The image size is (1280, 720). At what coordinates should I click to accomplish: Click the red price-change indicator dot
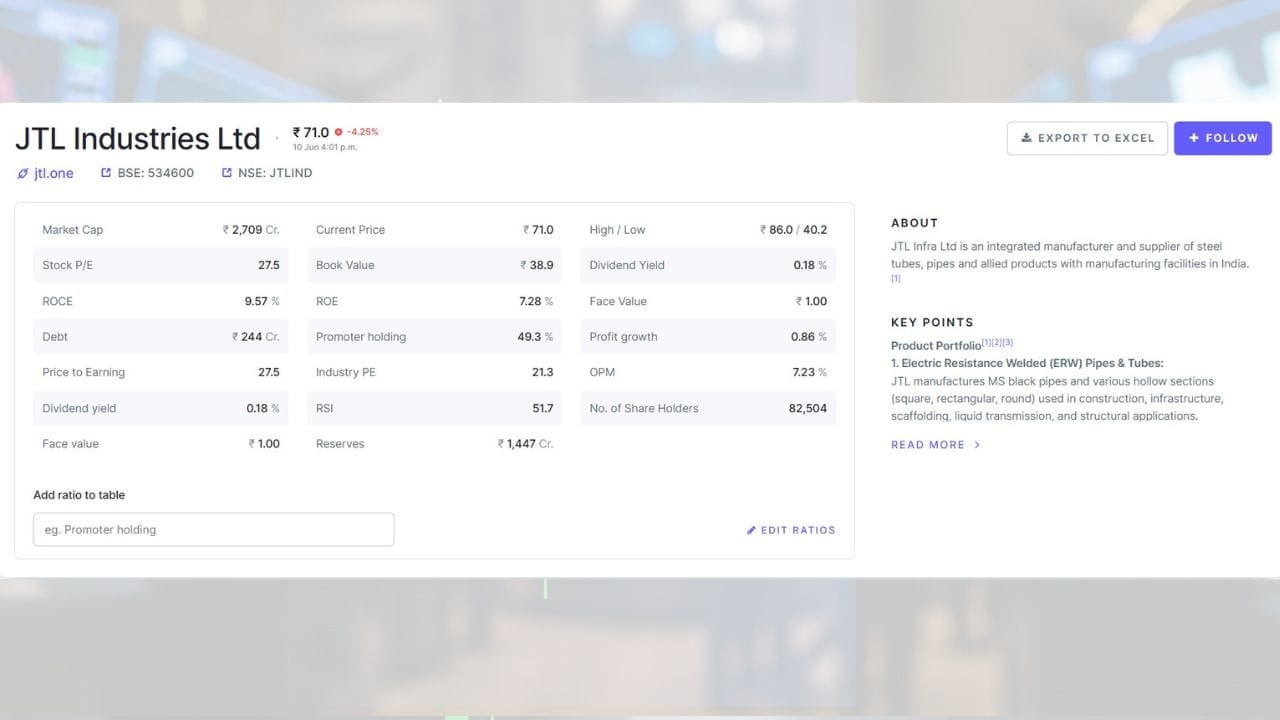pos(339,132)
